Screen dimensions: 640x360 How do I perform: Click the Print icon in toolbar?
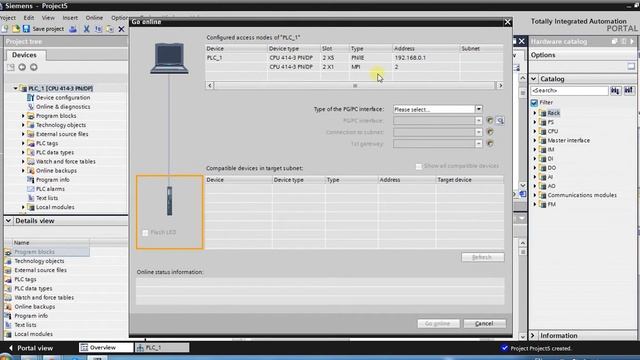[x=73, y=29]
